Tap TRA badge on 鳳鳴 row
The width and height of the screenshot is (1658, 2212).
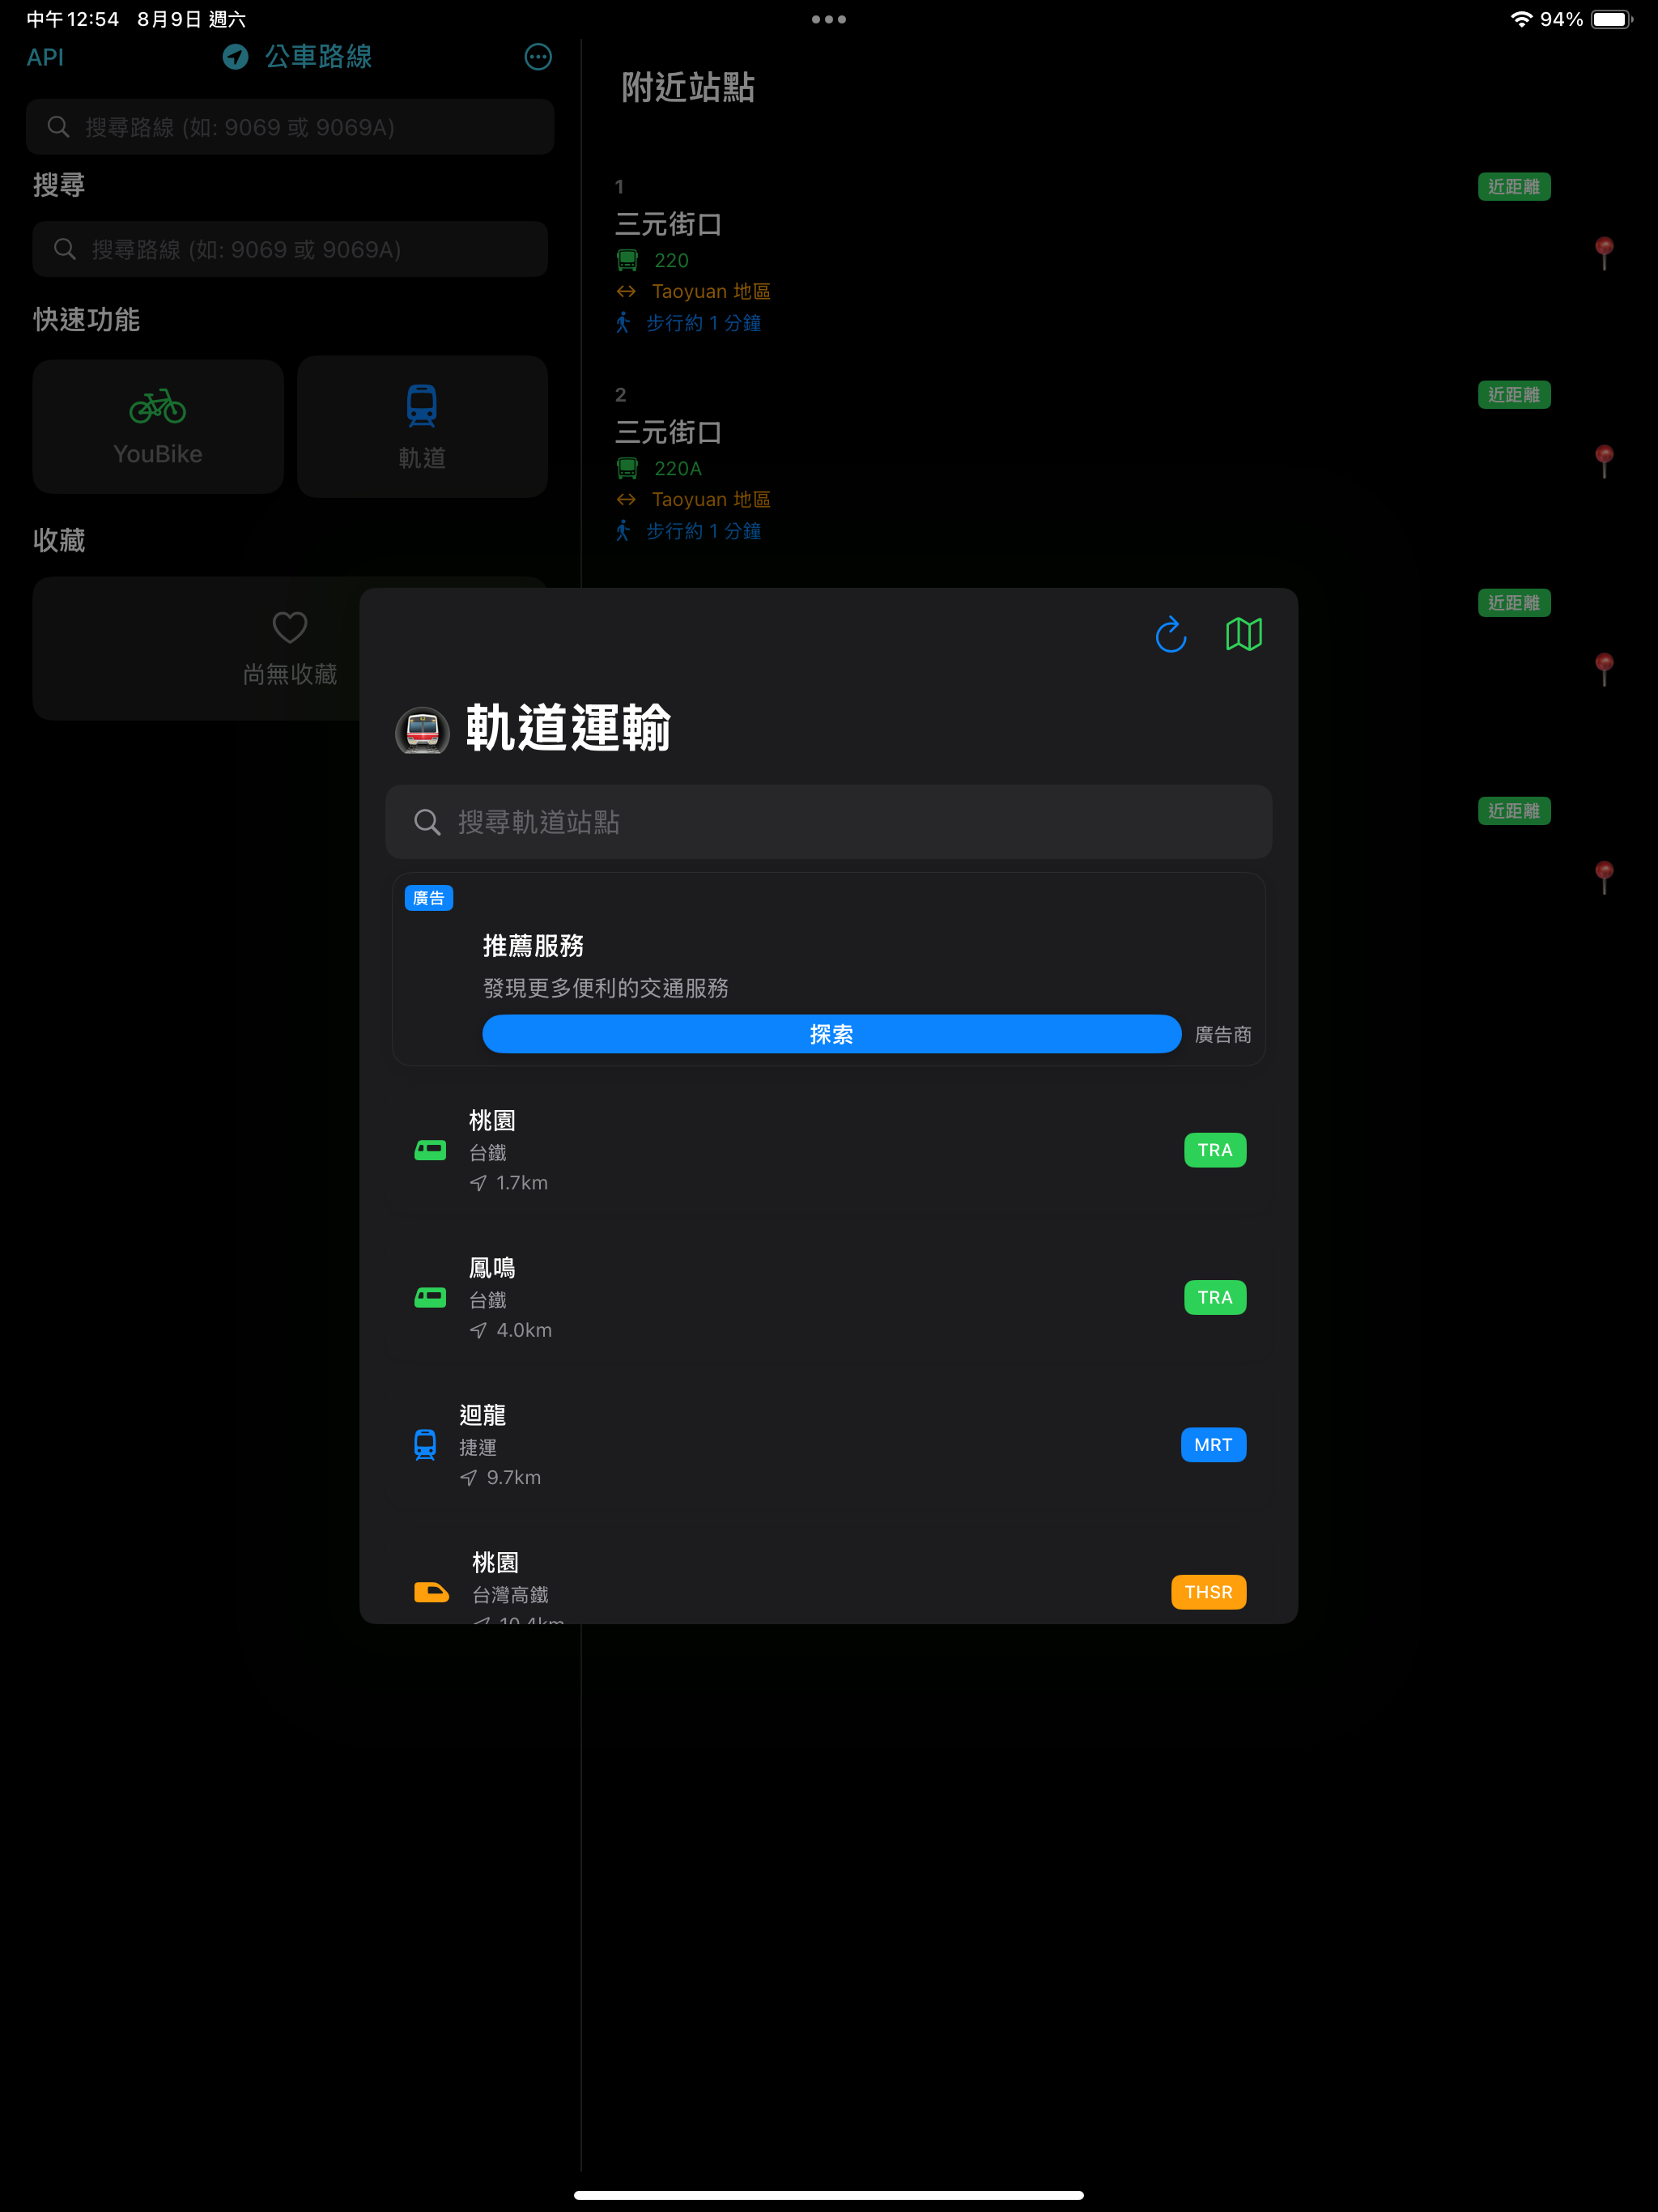1214,1298
